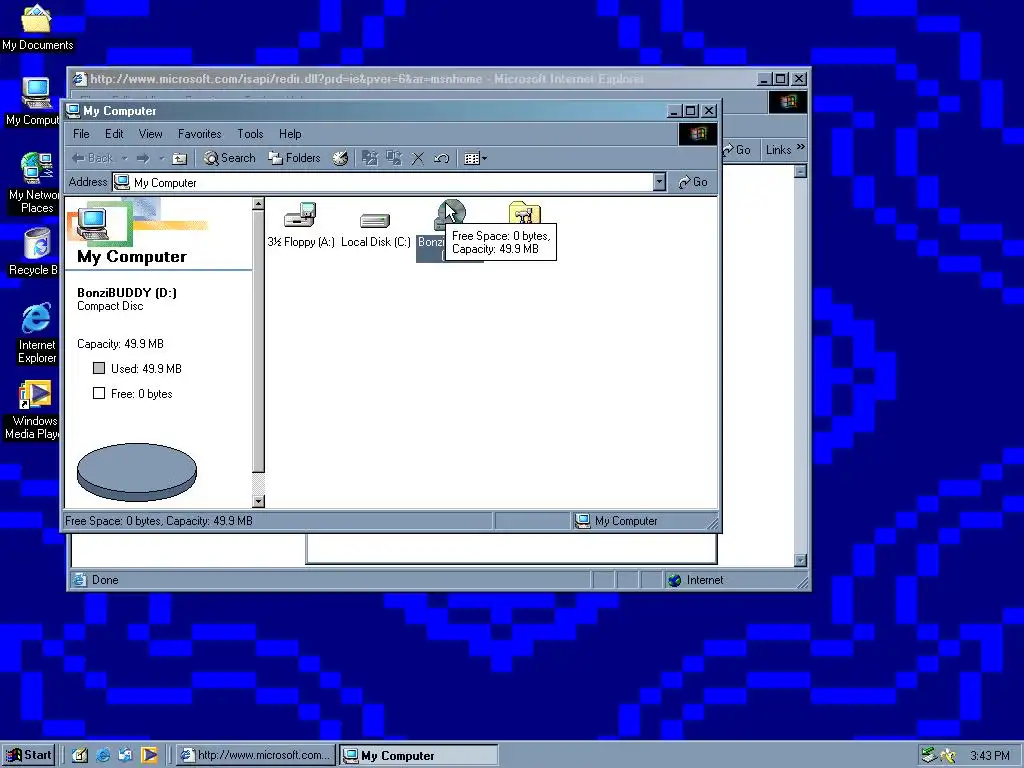Open the Edit menu
The image size is (1024, 768).
114,134
